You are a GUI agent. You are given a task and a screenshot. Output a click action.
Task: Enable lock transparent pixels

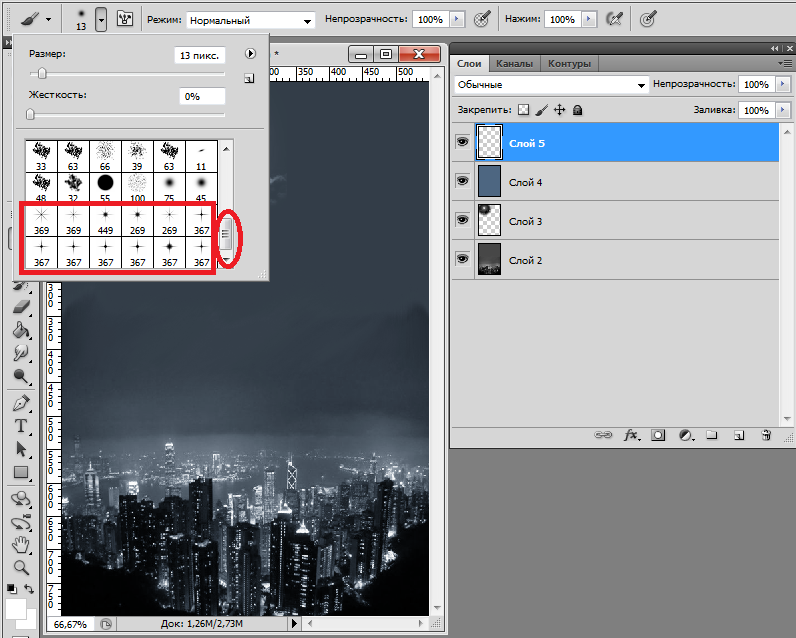523,110
